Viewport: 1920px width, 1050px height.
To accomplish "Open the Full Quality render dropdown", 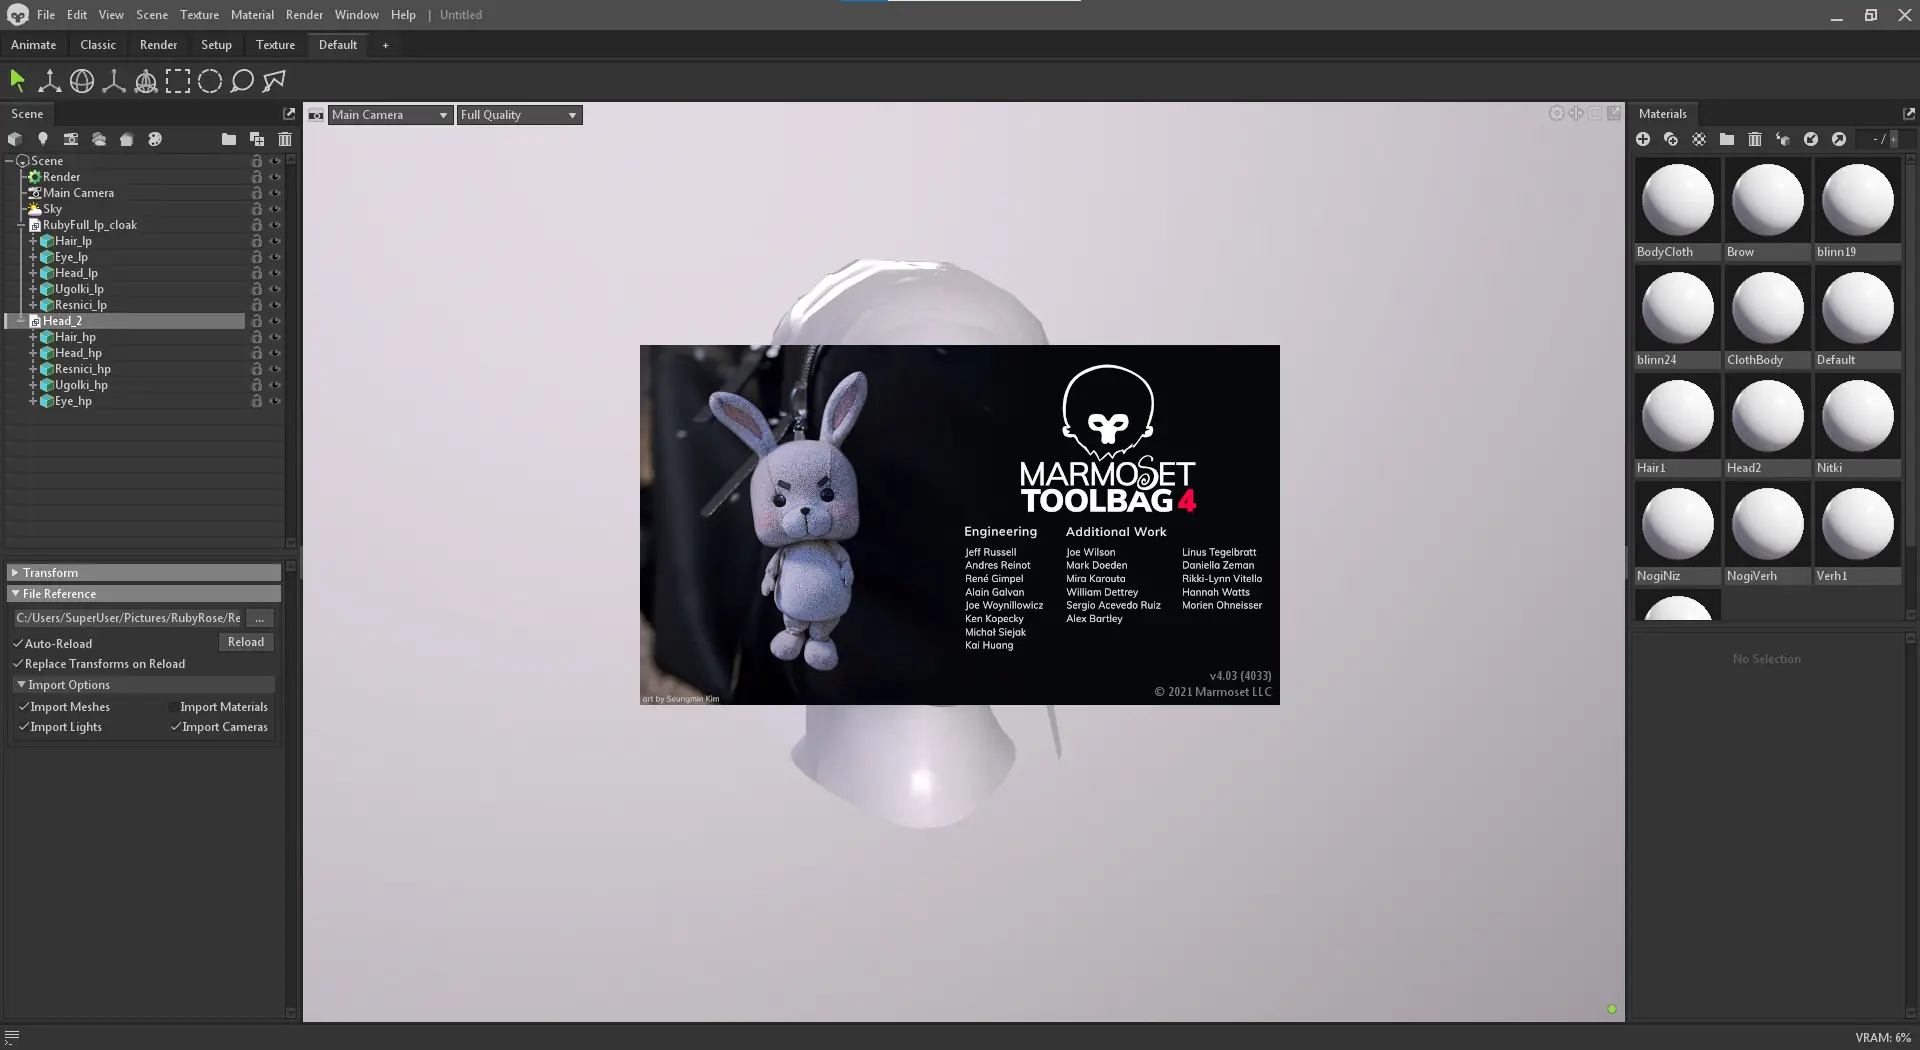I will 519,115.
